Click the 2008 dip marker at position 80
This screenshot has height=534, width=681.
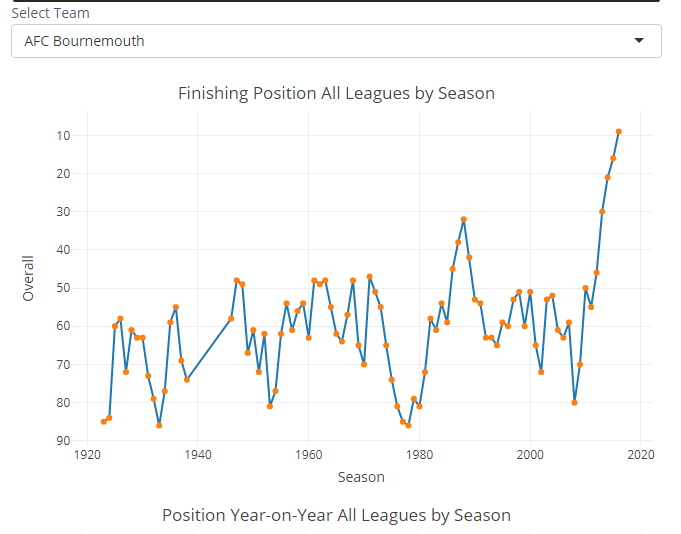pyautogui.click(x=575, y=402)
